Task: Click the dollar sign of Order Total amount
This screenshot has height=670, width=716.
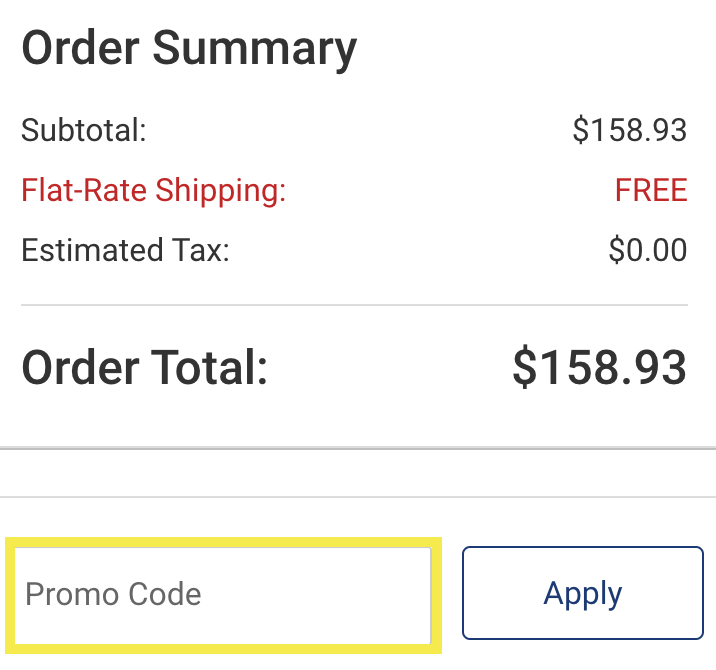Action: tap(525, 368)
